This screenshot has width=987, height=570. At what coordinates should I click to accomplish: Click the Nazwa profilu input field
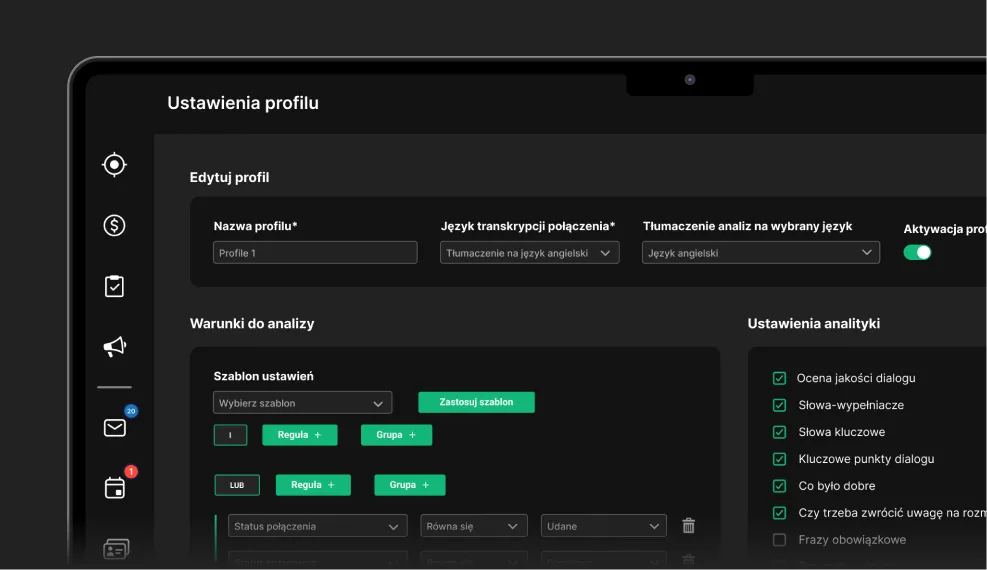[x=315, y=253]
